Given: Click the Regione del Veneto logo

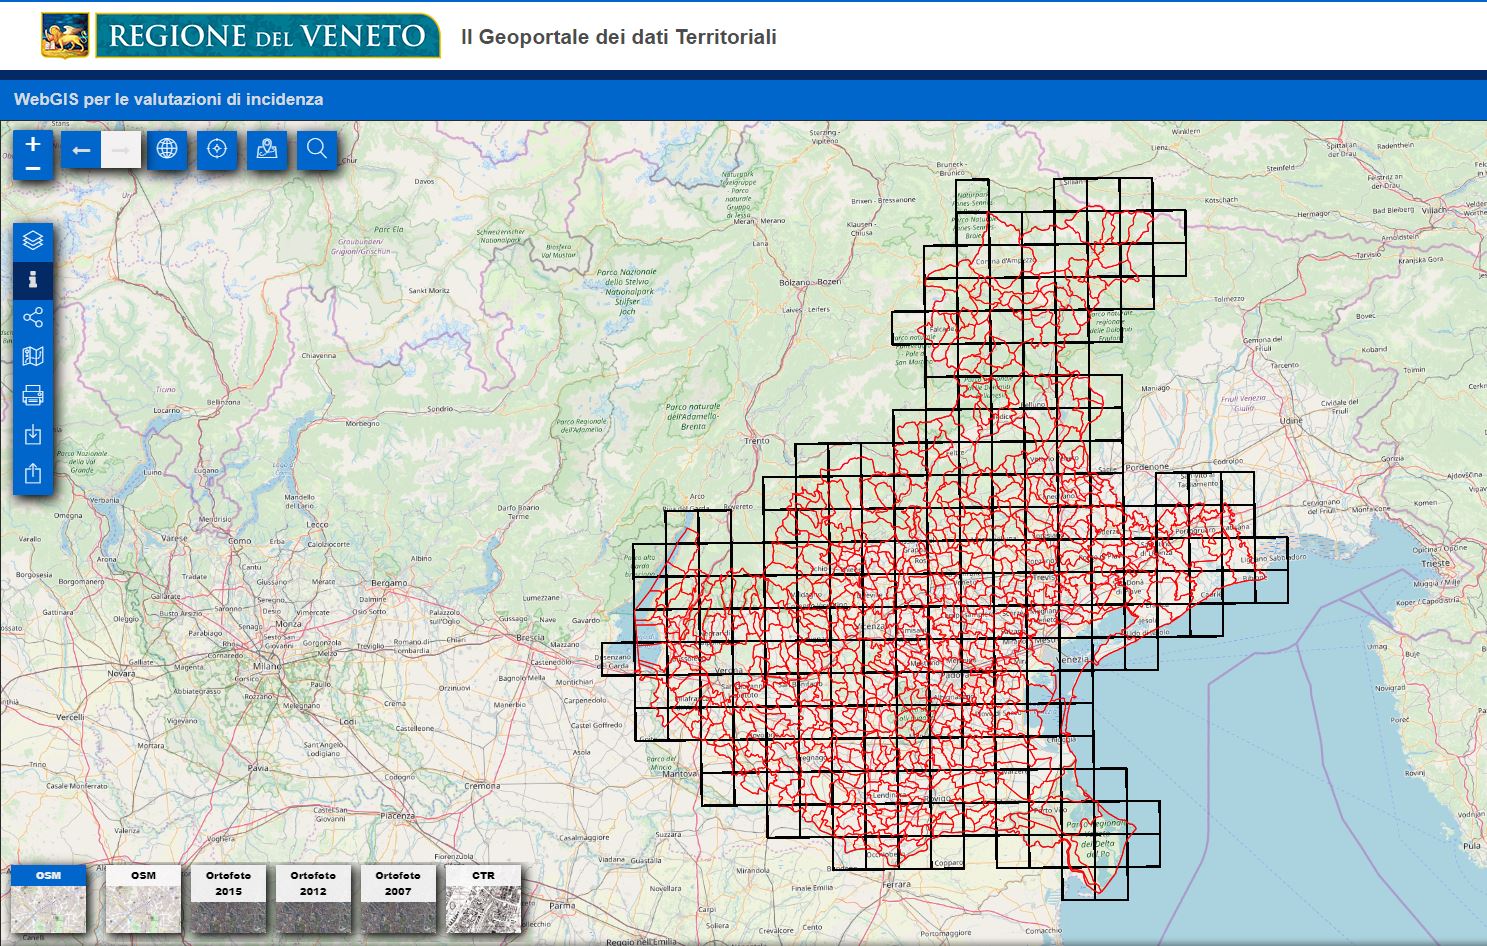Looking at the screenshot, I should 241,36.
